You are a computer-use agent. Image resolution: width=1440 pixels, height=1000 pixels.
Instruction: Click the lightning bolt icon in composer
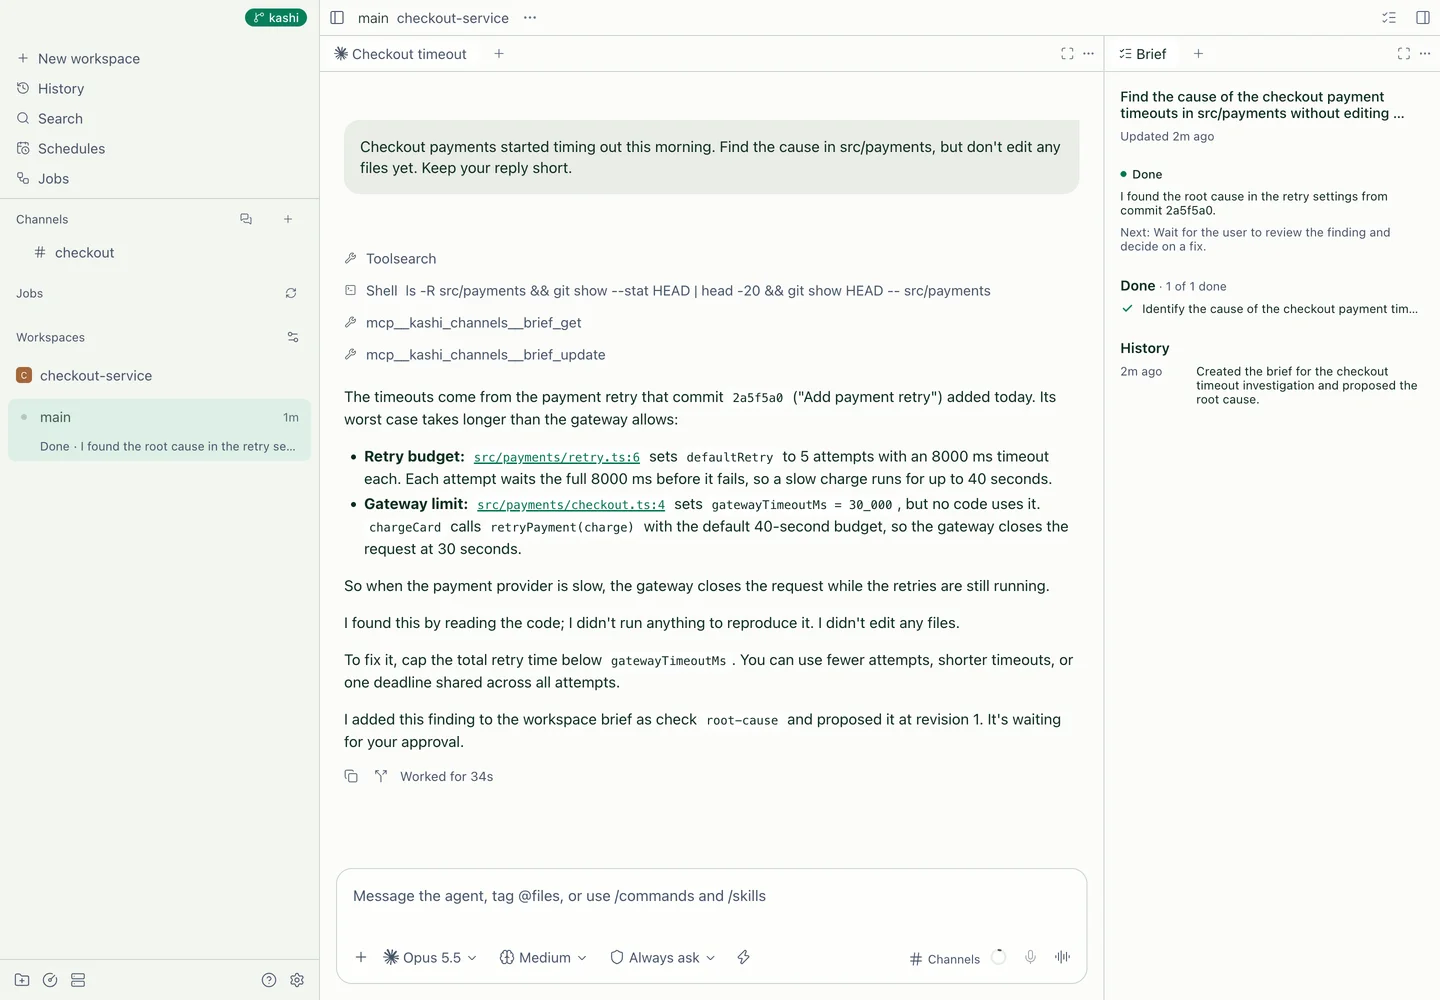click(743, 957)
